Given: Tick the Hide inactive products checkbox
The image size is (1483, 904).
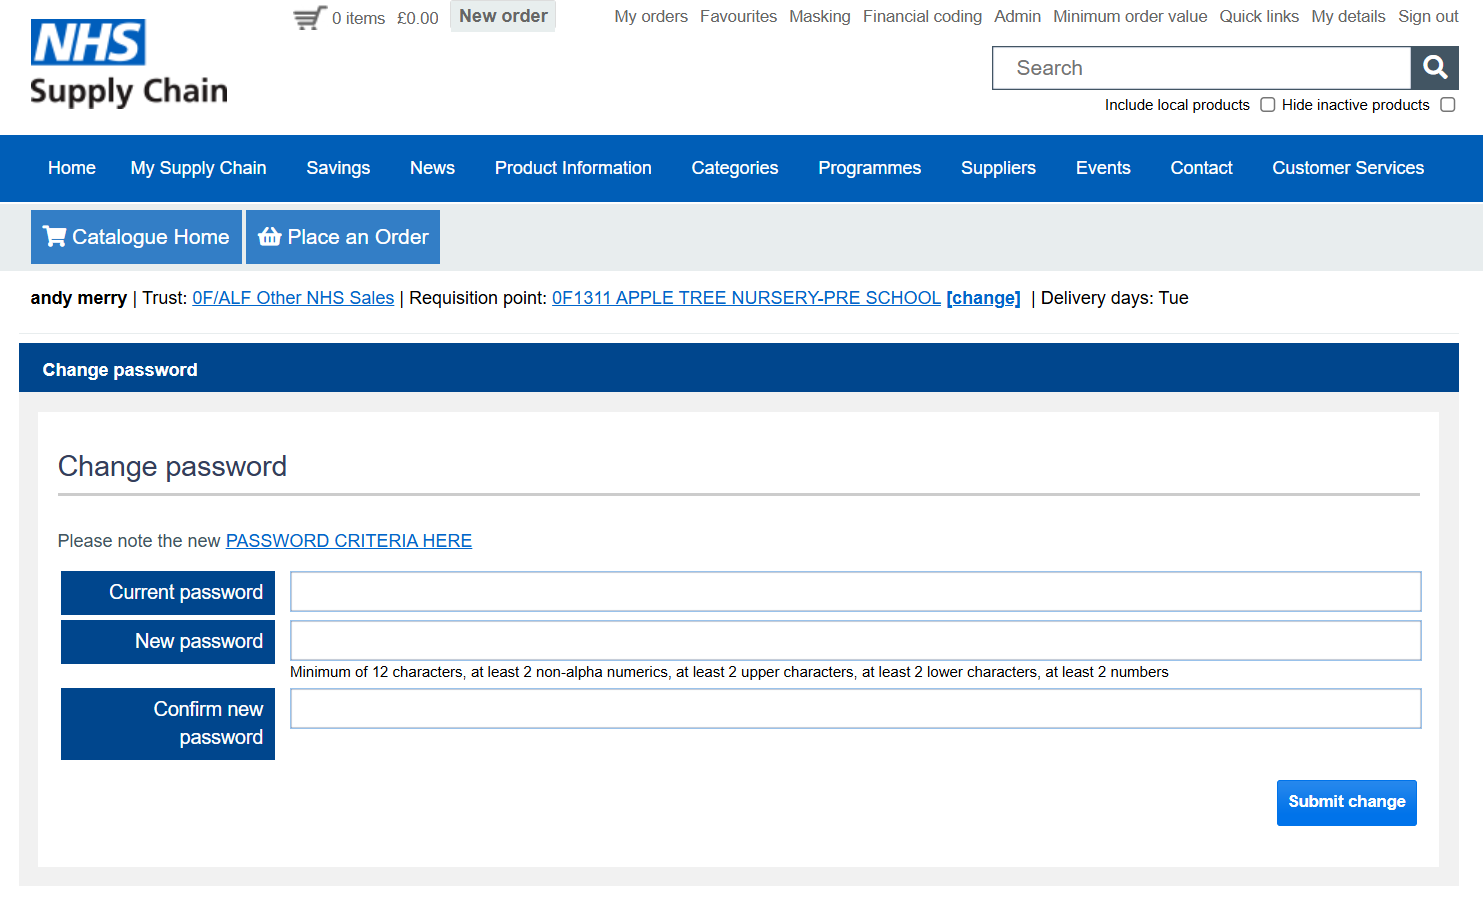Looking at the screenshot, I should coord(1447,105).
